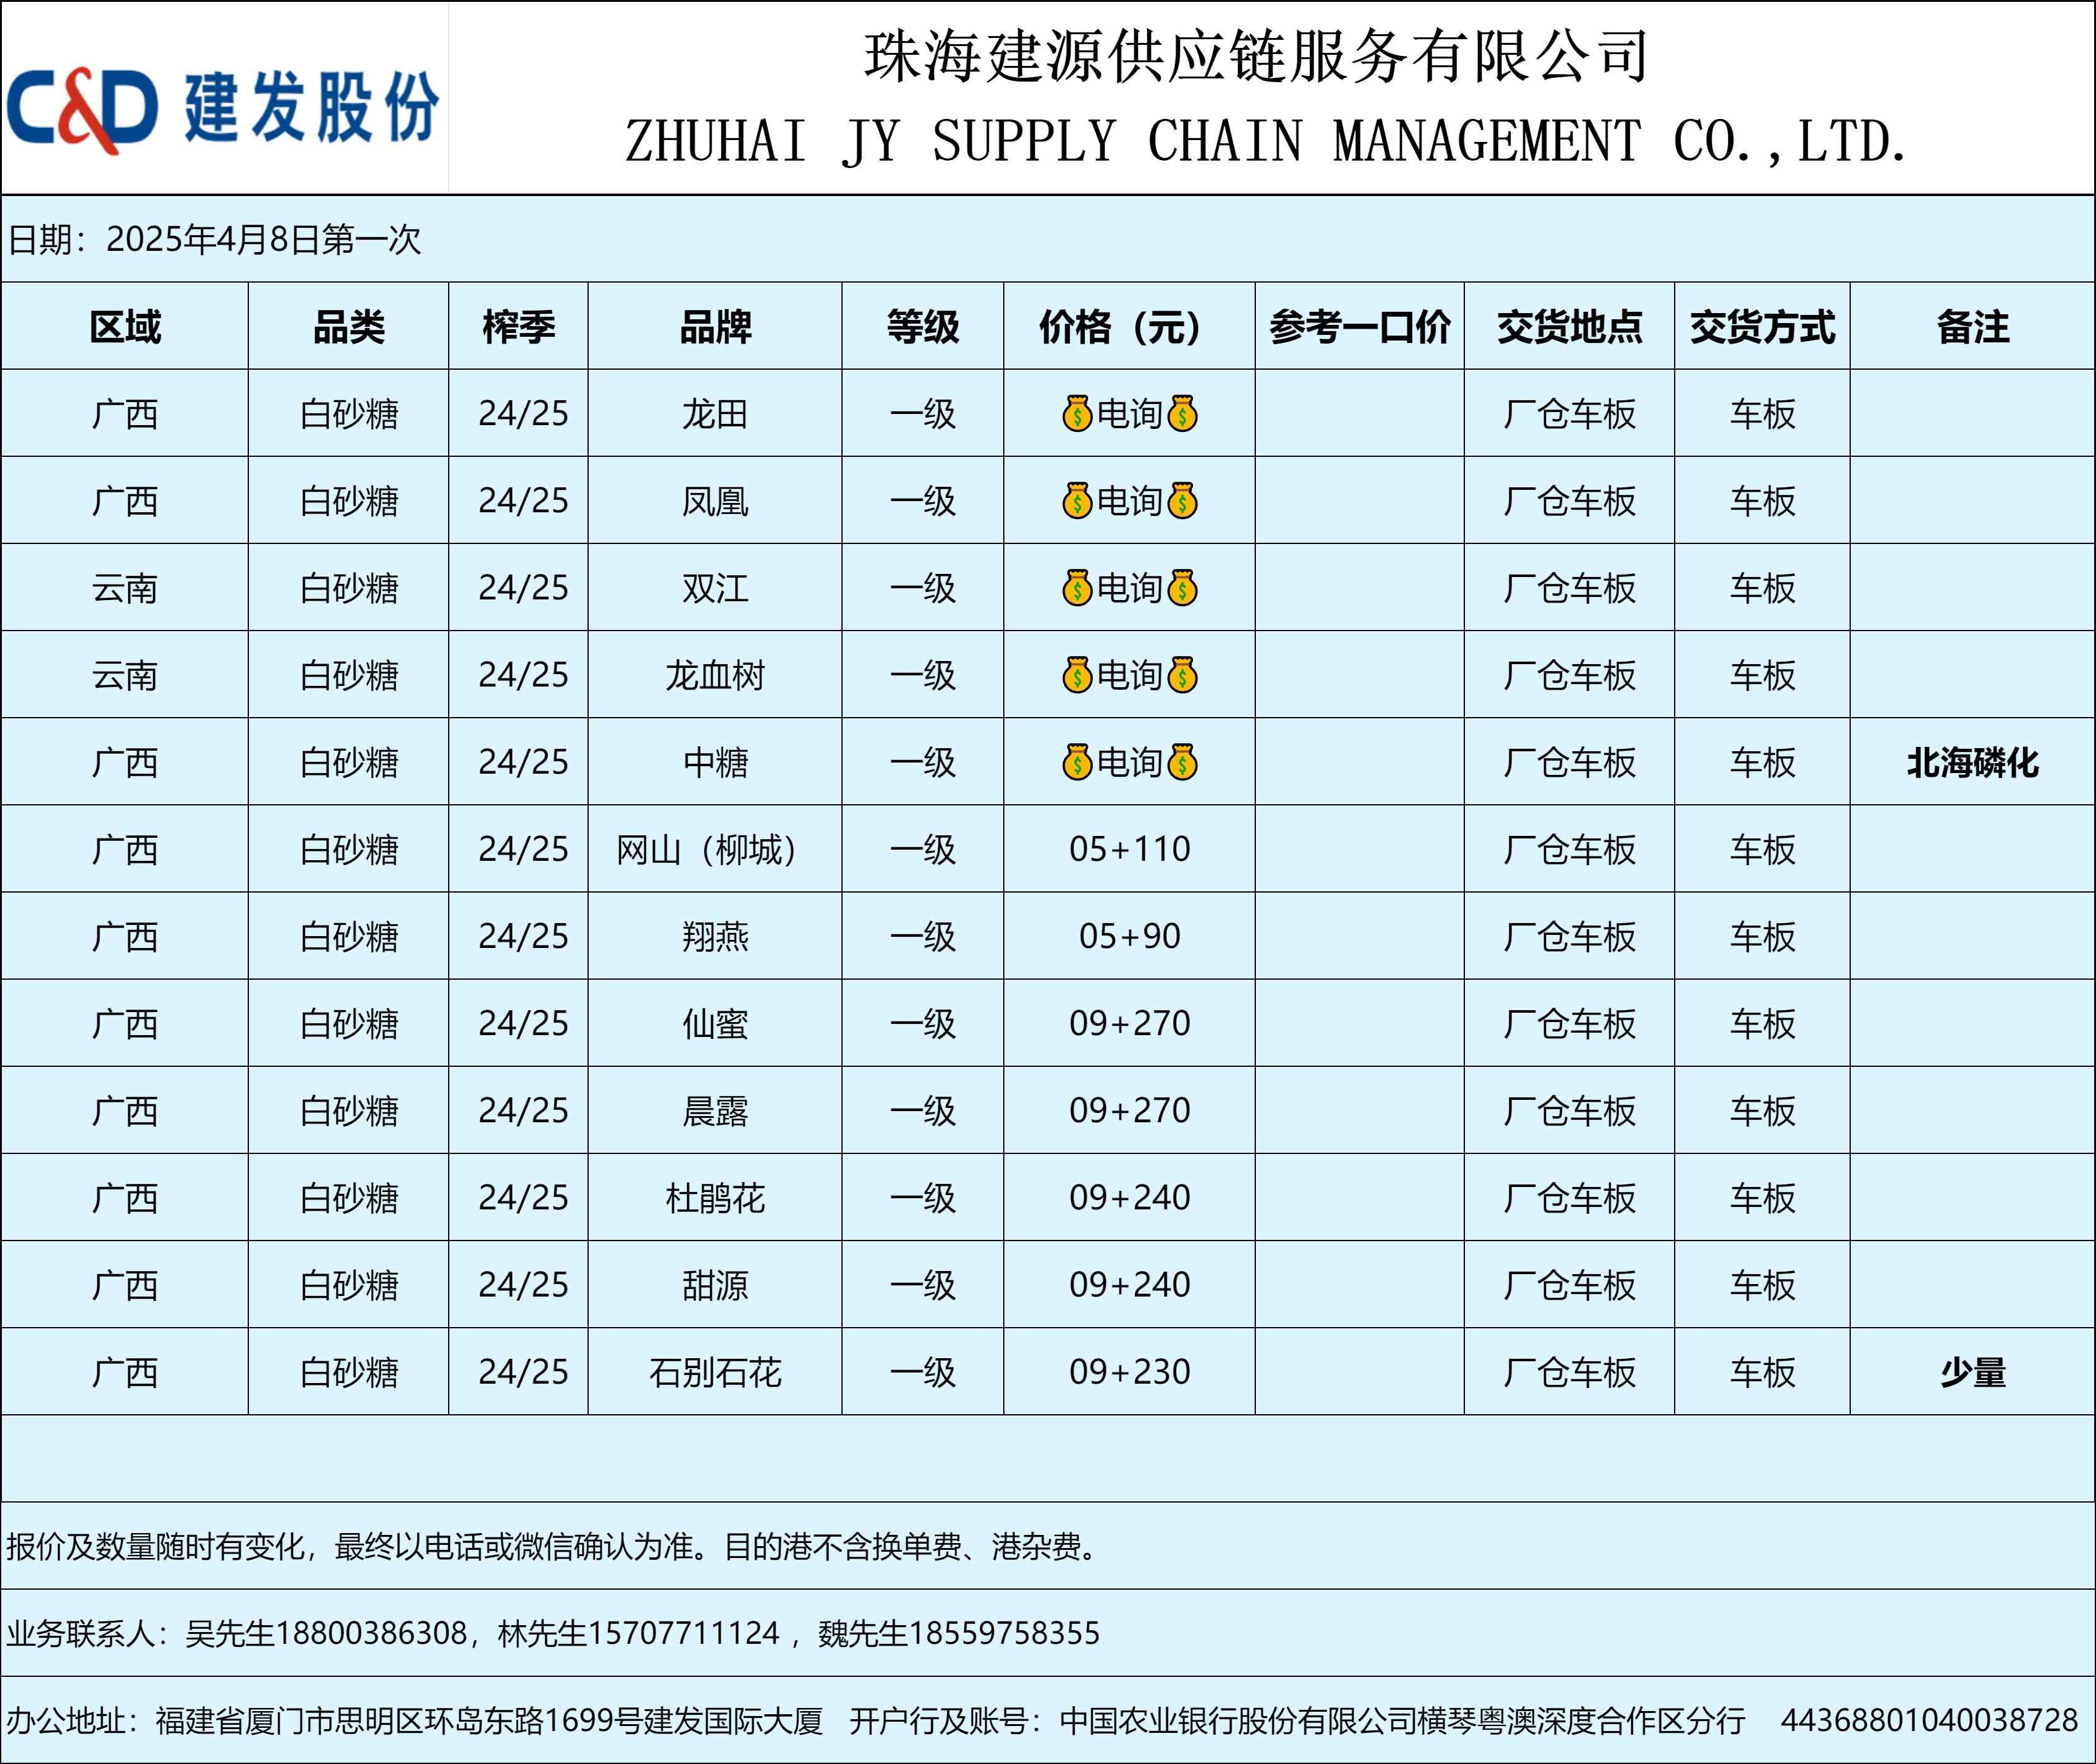Click the 区域 column header
Screen dimensions: 2096x1764
[125, 327]
